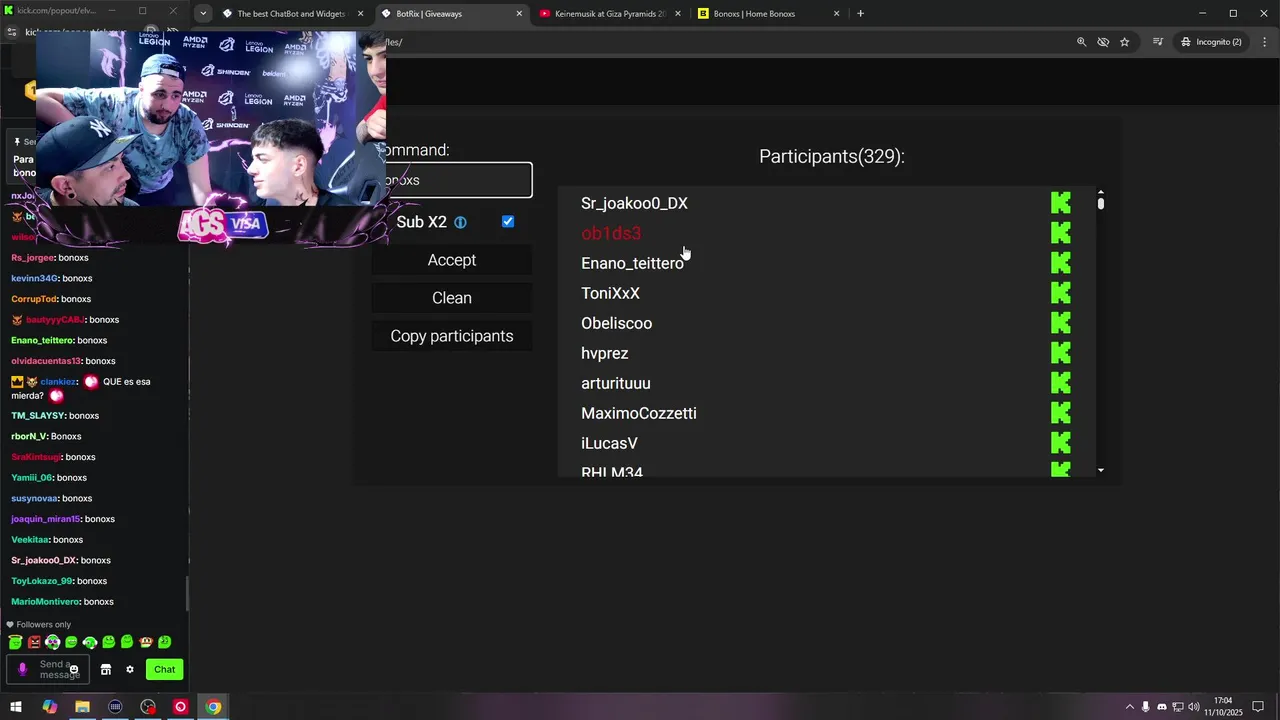Image resolution: width=1280 pixels, height=720 pixels.
Task: Click the Kick badge beside ToniXxX
Action: click(1061, 293)
